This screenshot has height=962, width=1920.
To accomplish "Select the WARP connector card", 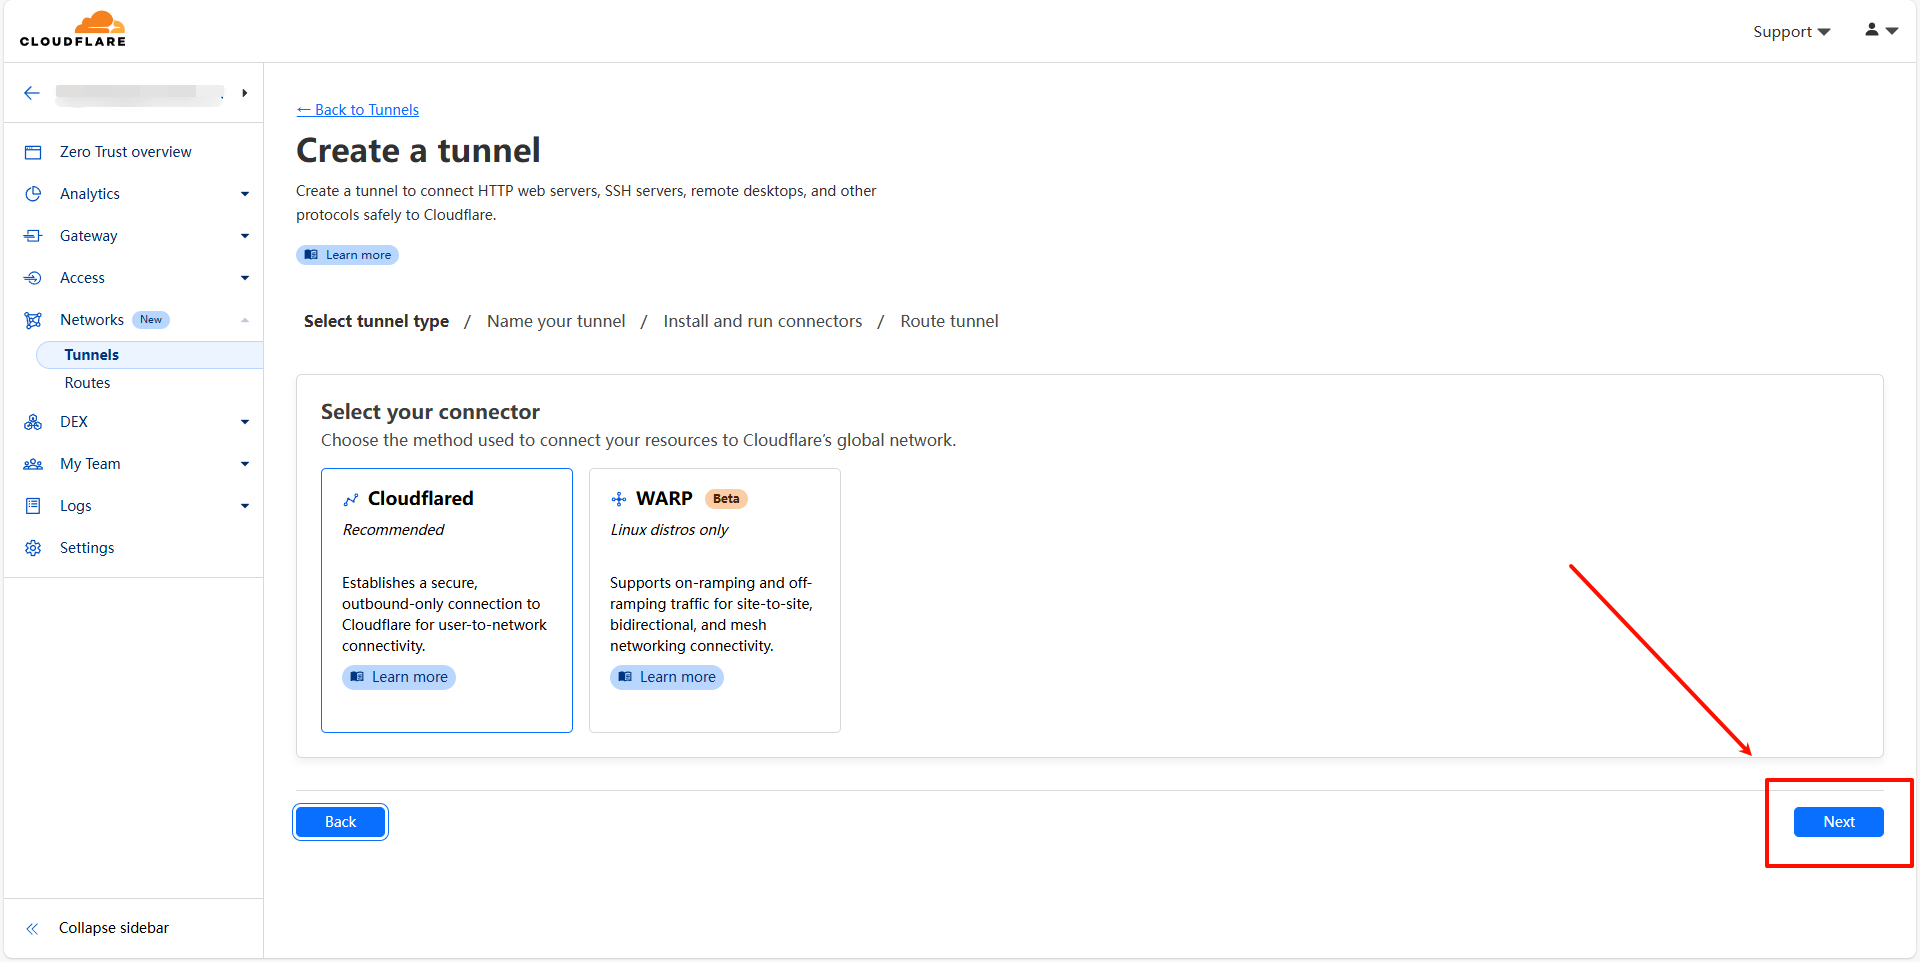I will click(x=714, y=600).
